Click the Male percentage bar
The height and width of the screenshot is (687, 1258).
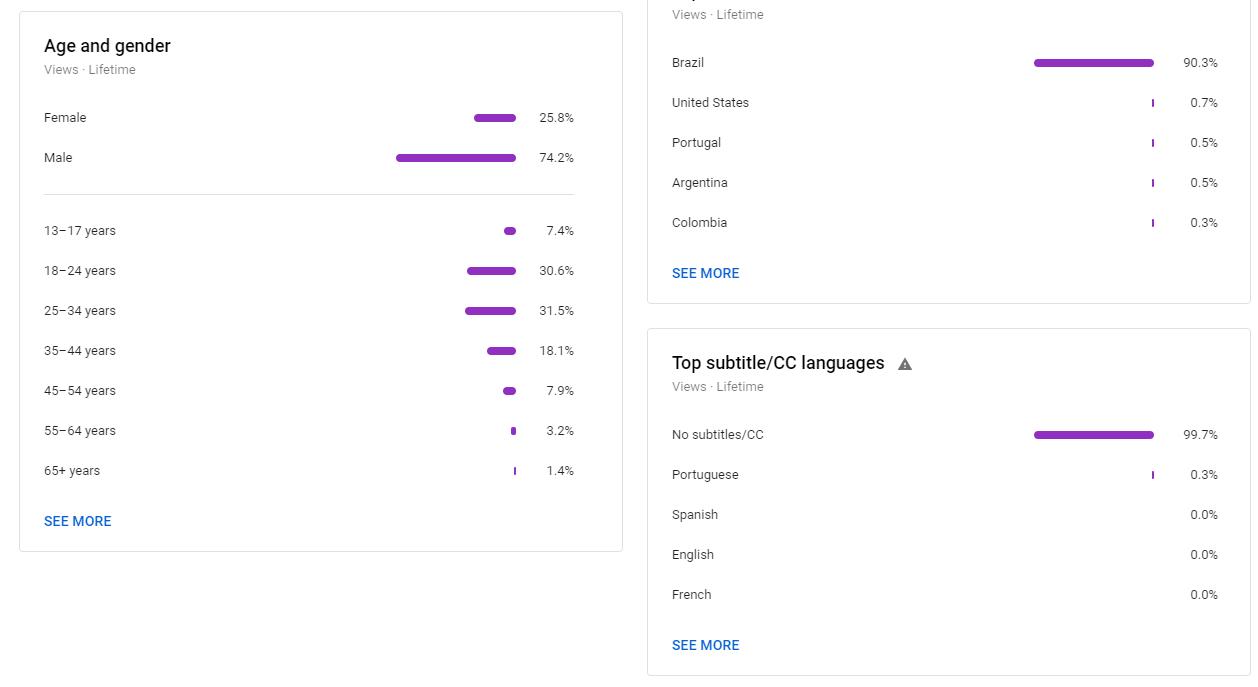click(456, 158)
